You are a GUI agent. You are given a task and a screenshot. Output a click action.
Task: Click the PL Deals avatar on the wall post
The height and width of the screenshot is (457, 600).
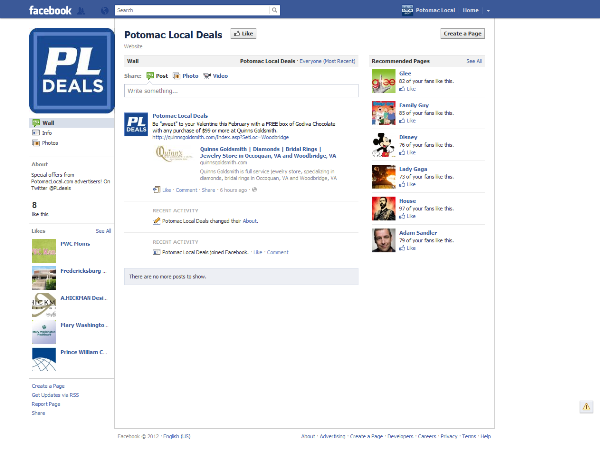click(x=136, y=124)
